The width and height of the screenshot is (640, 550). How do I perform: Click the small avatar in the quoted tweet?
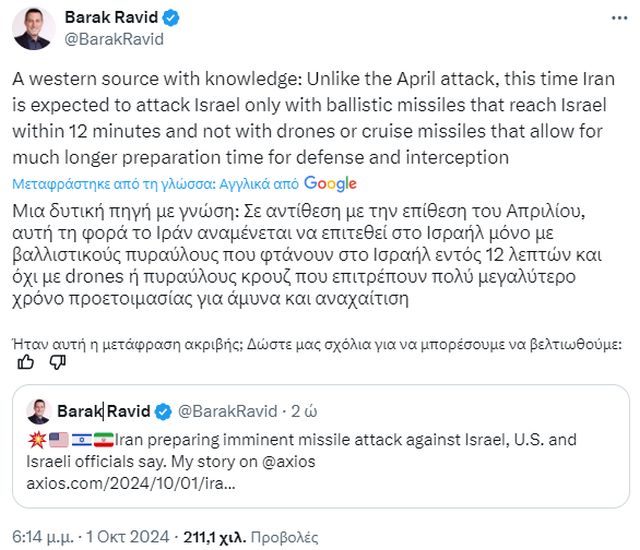[38, 411]
